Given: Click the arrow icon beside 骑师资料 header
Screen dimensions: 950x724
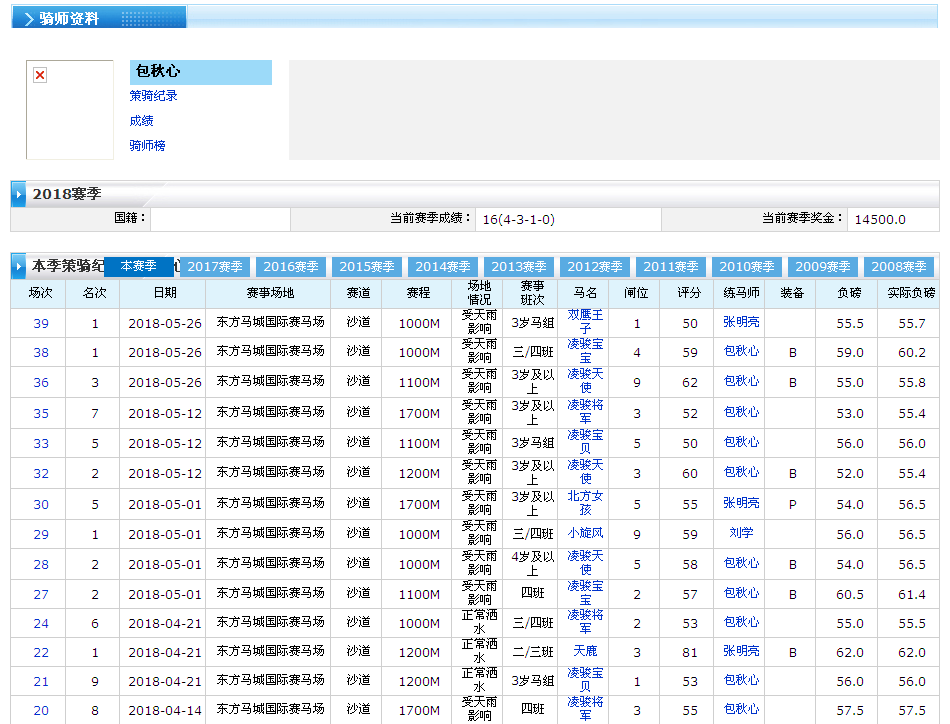Looking at the screenshot, I should (x=27, y=19).
